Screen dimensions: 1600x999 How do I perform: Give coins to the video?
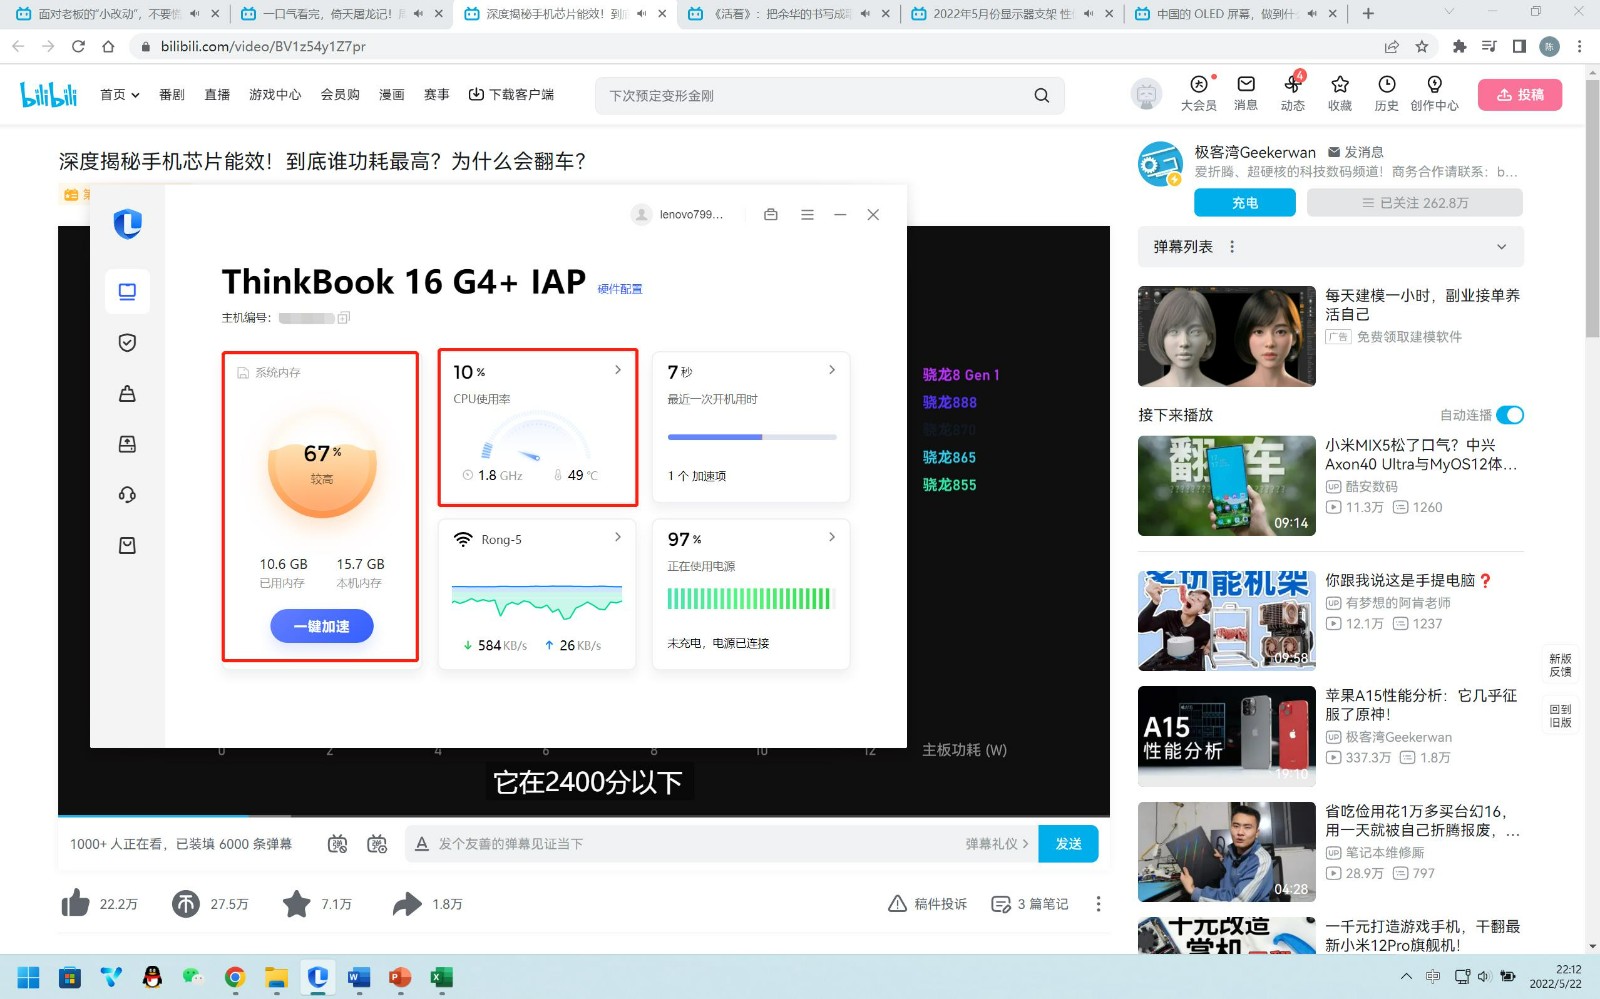[x=186, y=904]
